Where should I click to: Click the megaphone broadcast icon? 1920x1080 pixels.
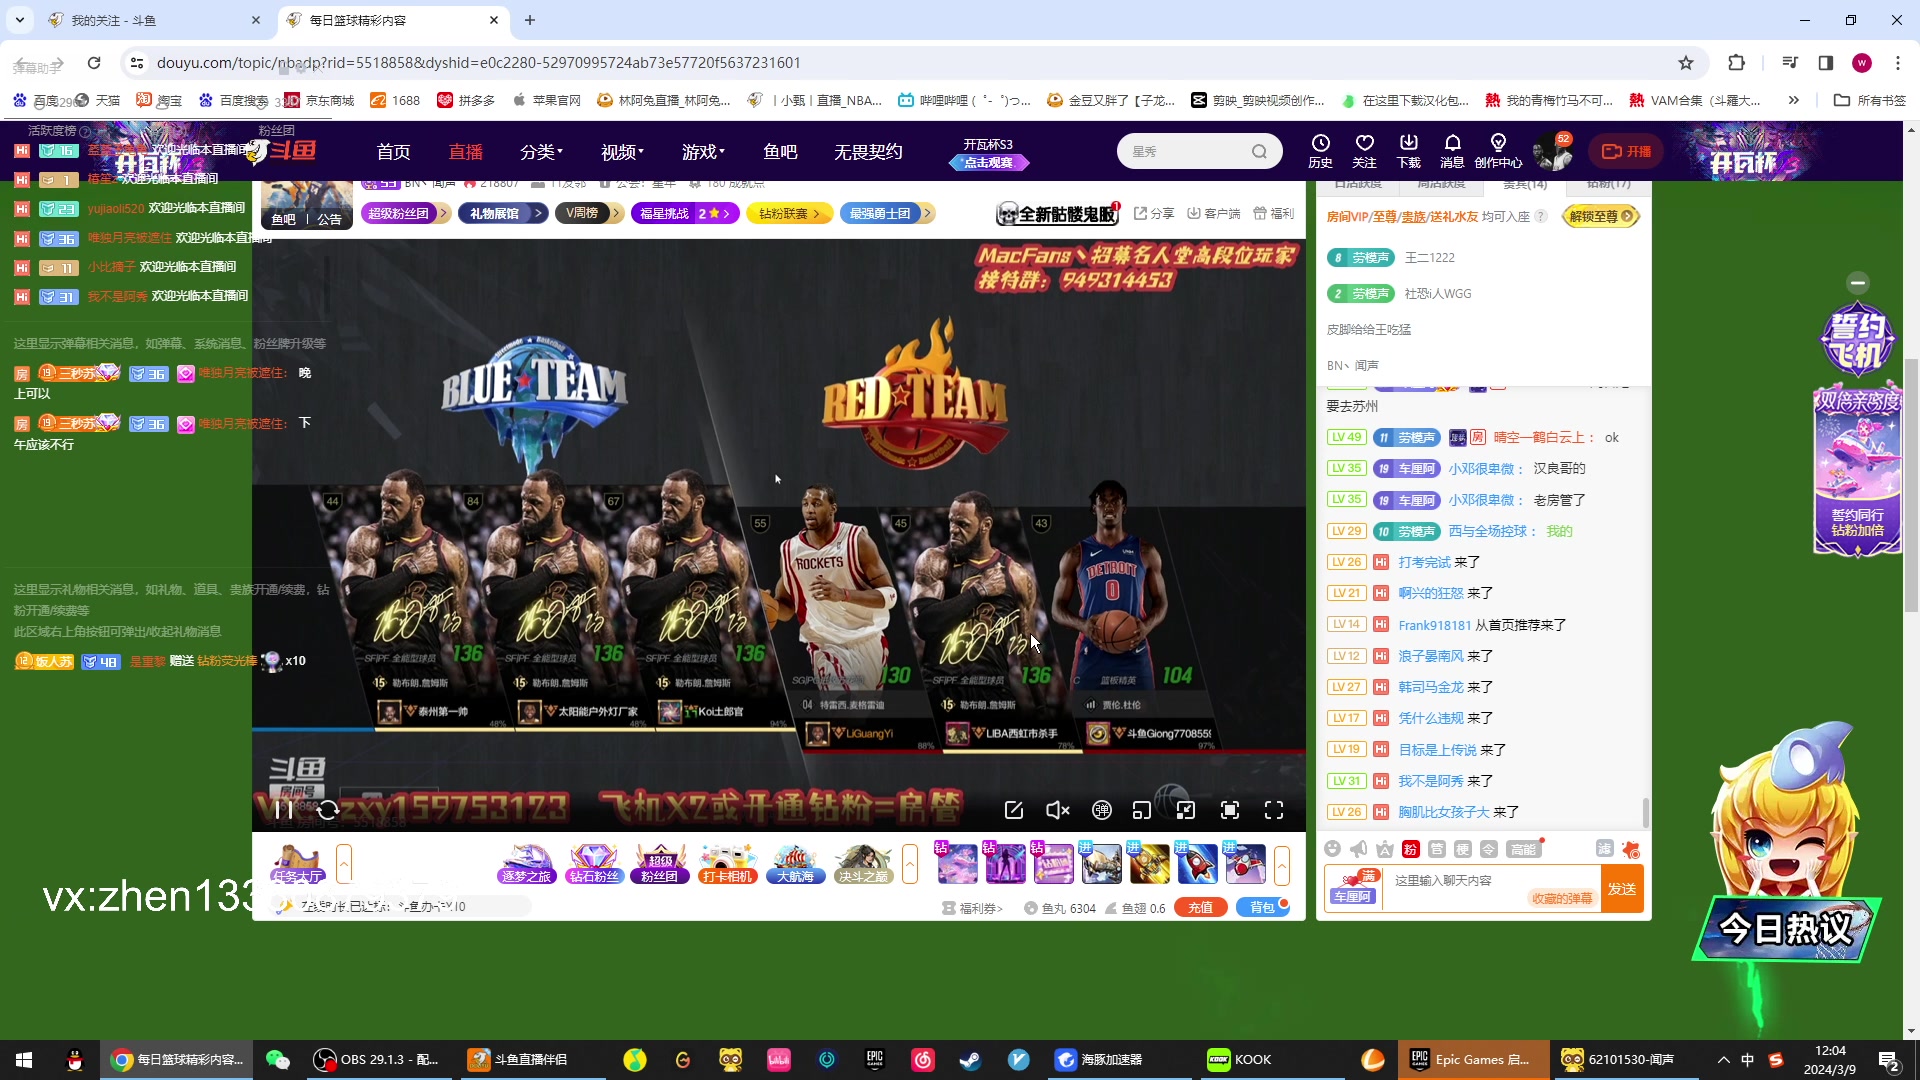tap(1358, 849)
